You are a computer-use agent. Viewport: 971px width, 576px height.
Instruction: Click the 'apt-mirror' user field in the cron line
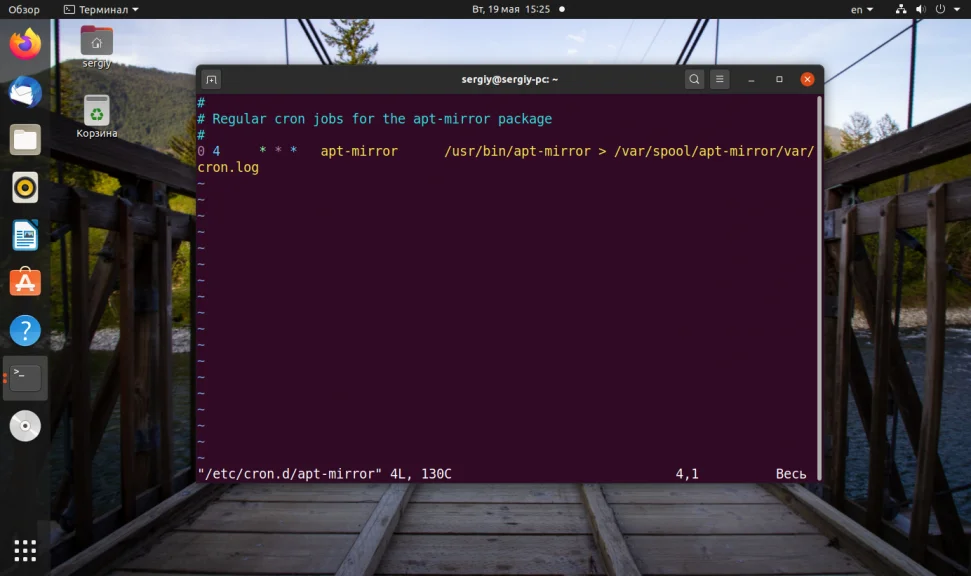pos(359,151)
